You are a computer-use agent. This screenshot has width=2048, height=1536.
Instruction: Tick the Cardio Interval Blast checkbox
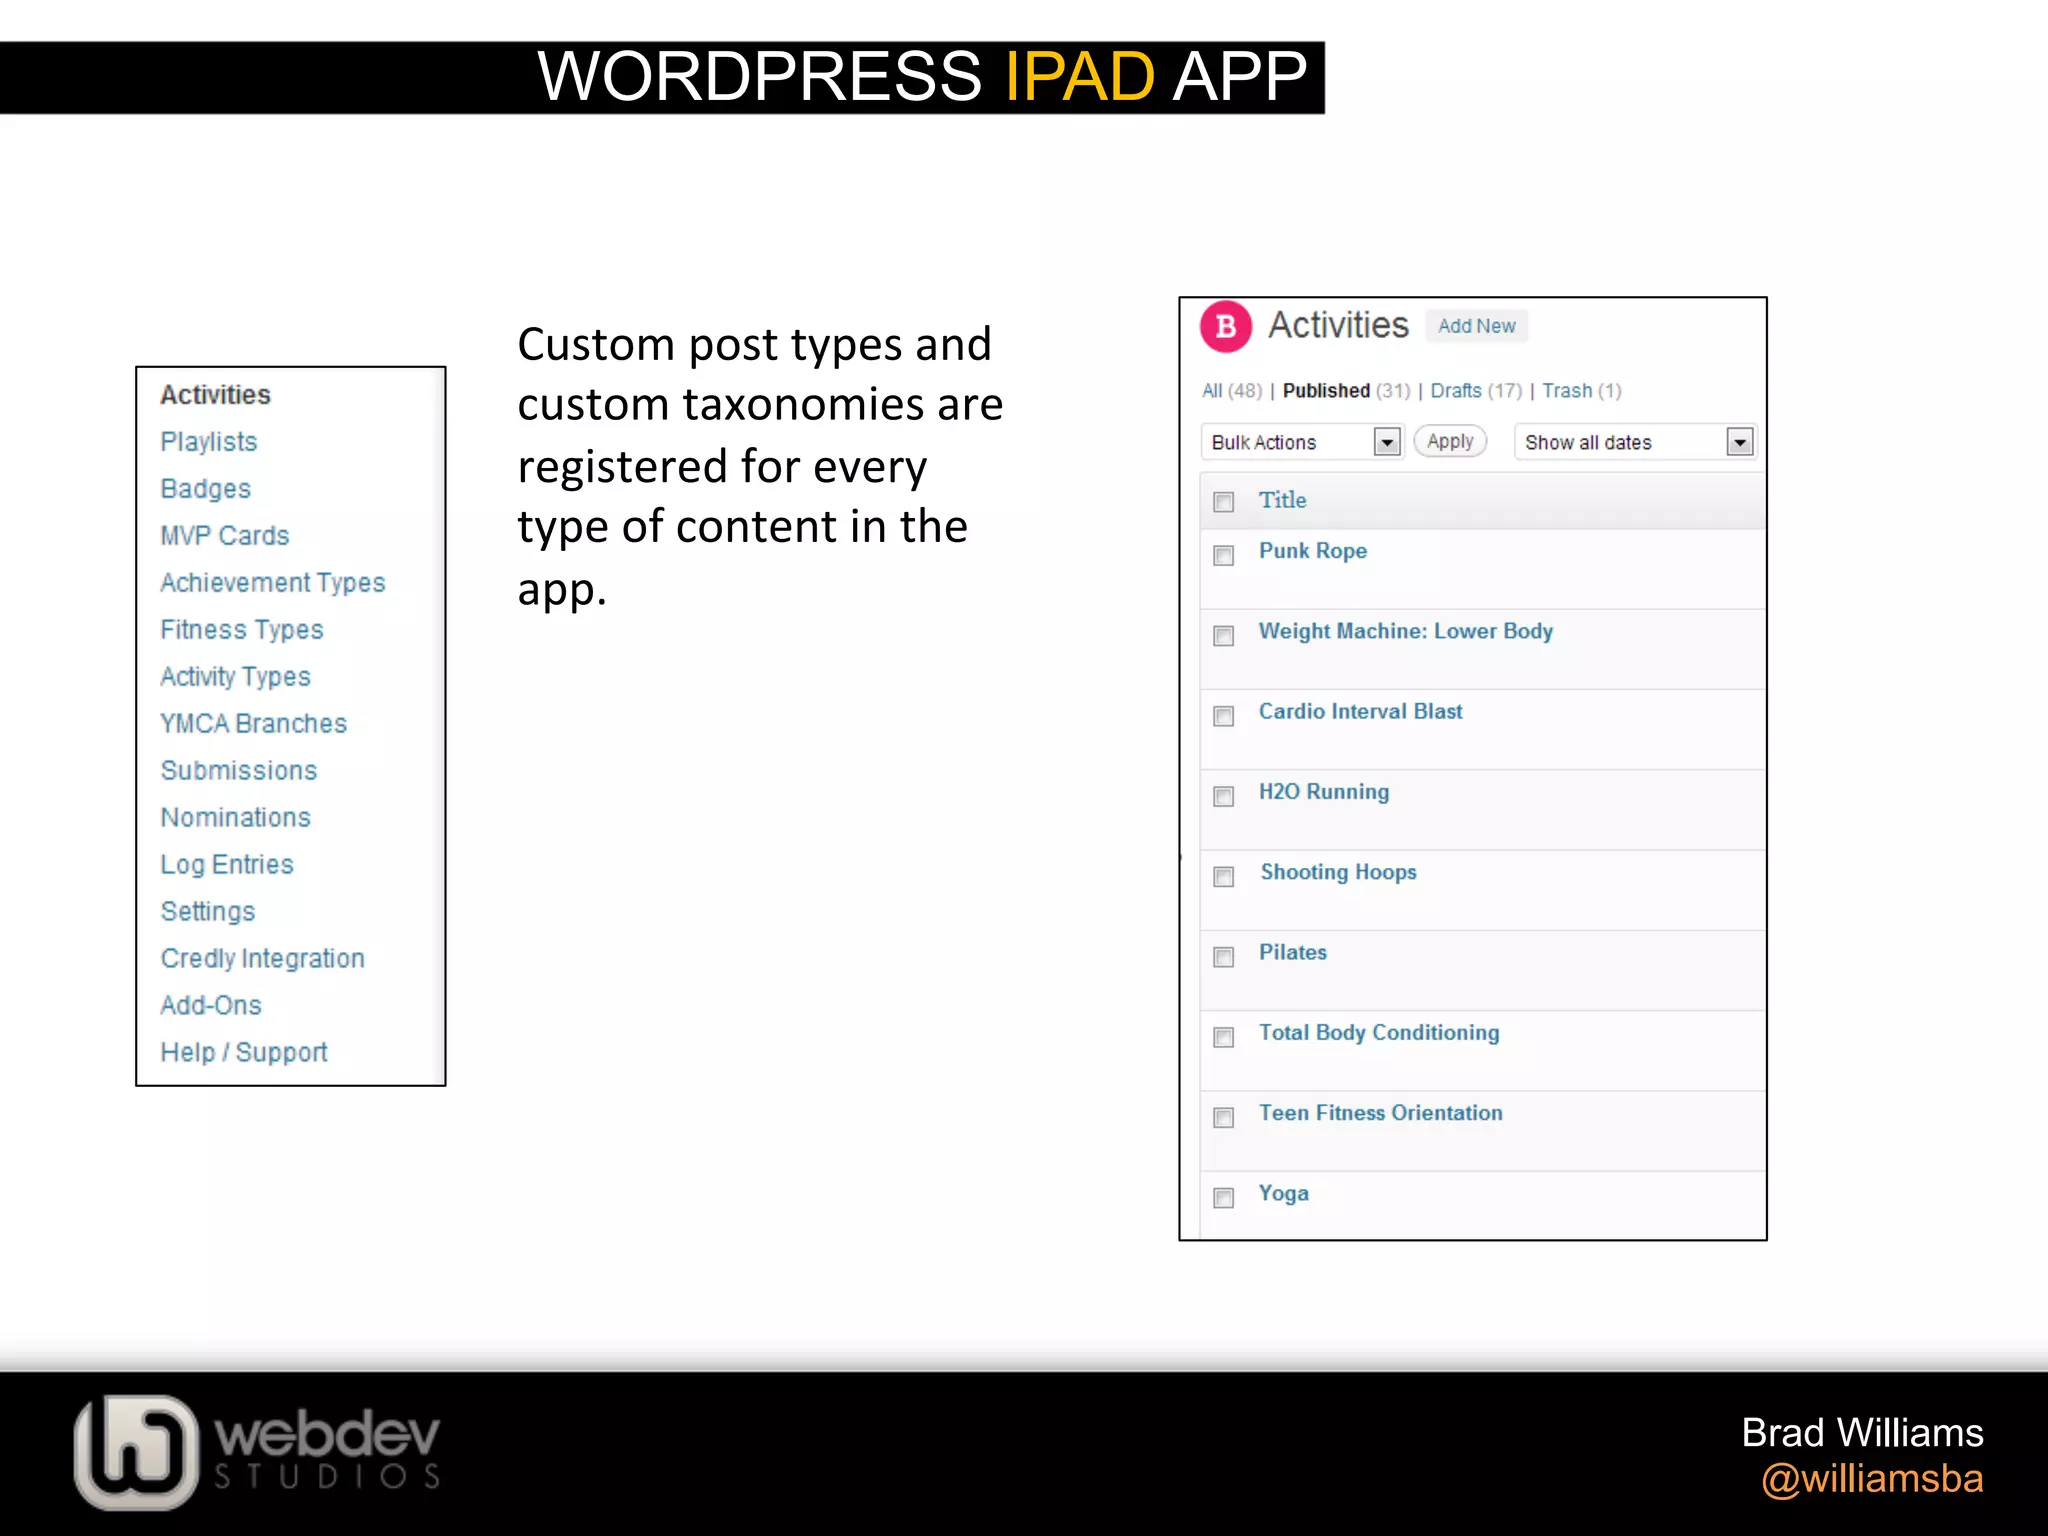coord(1223,716)
